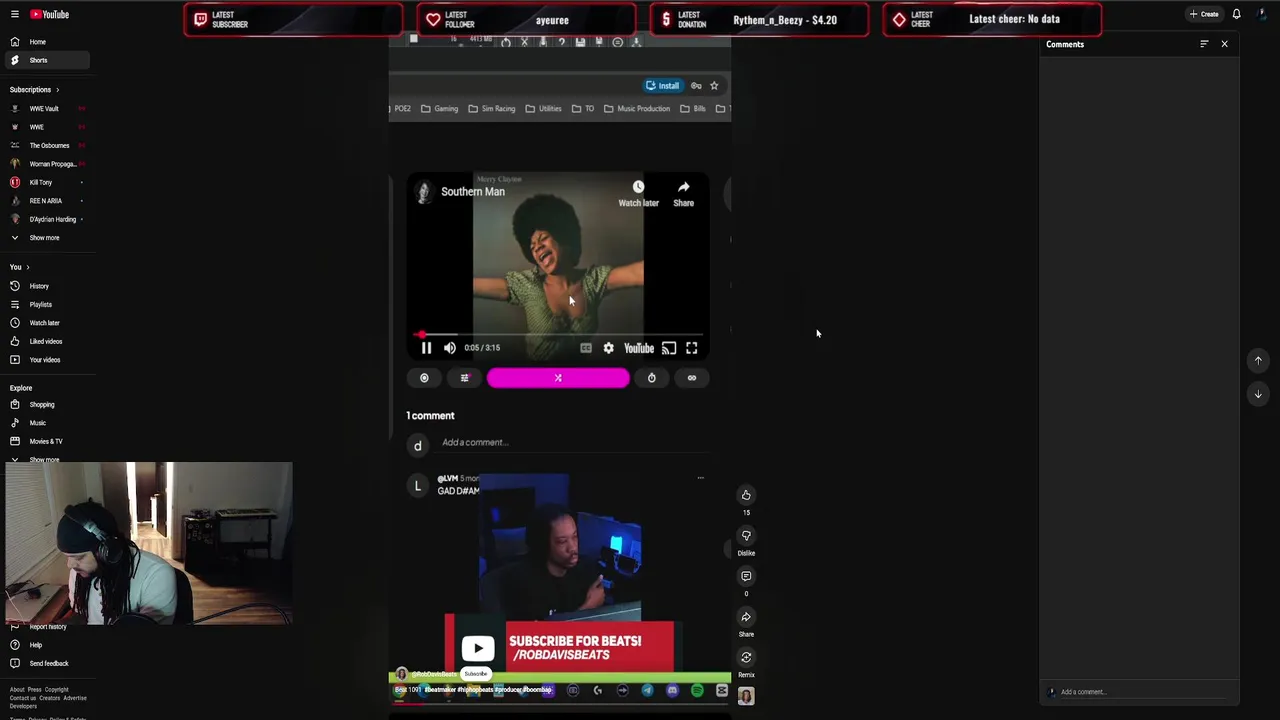Open the password key icon
Image resolution: width=1280 pixels, height=720 pixels.
696,86
